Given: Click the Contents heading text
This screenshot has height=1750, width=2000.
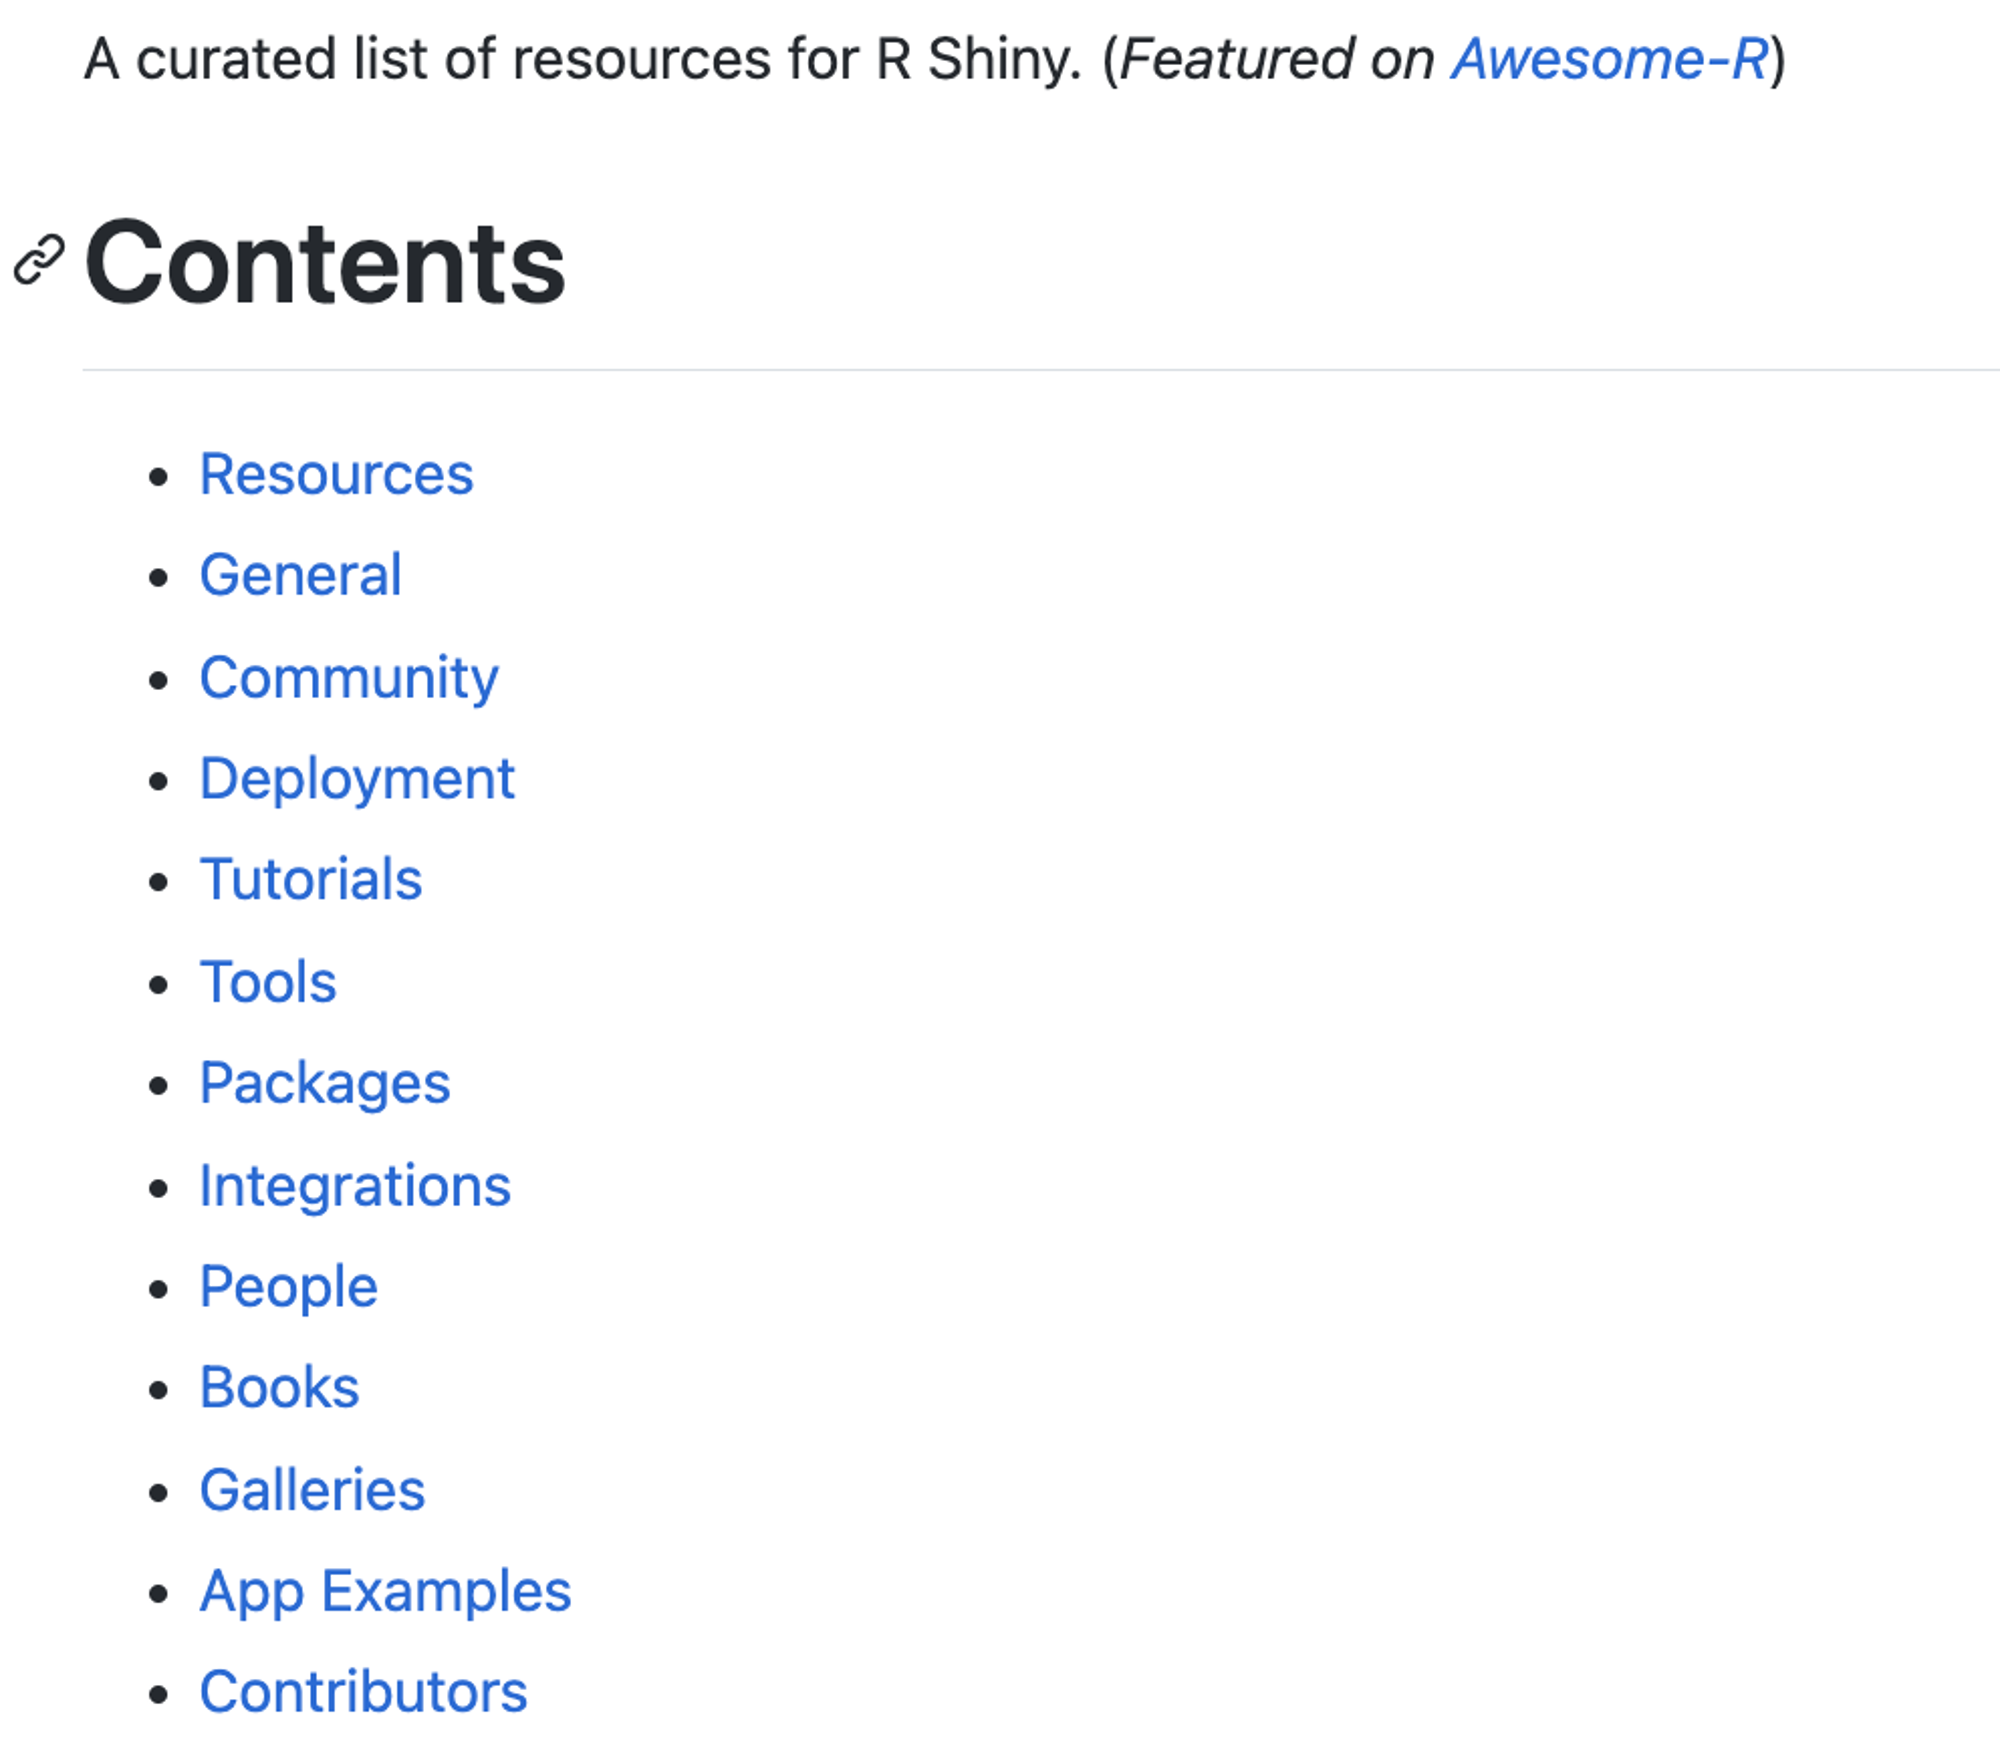Looking at the screenshot, I should click(x=325, y=263).
